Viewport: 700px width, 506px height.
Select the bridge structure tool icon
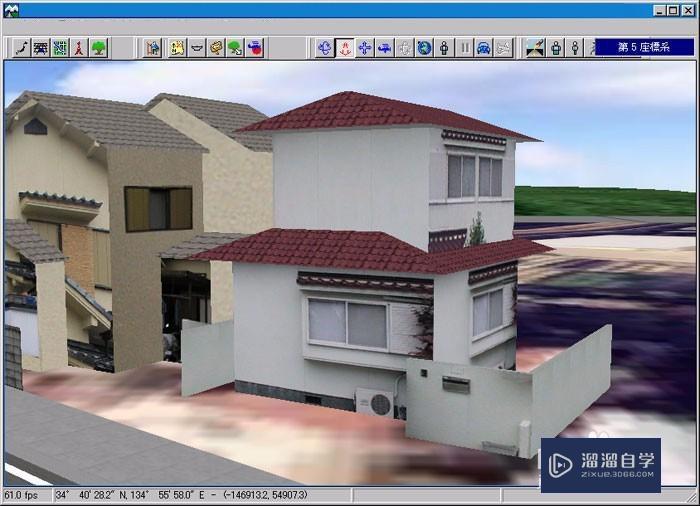(41, 48)
